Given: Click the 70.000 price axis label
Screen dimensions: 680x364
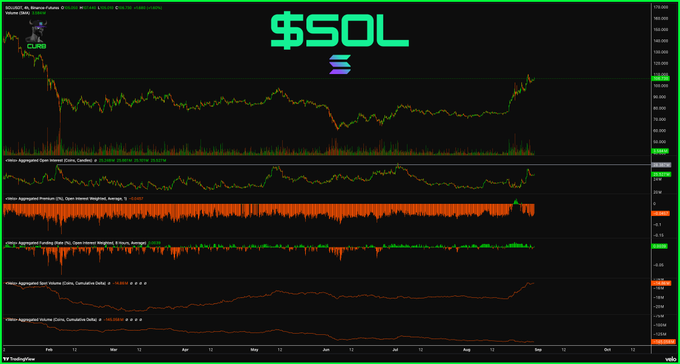Looking at the screenshot, I should click(x=660, y=119).
